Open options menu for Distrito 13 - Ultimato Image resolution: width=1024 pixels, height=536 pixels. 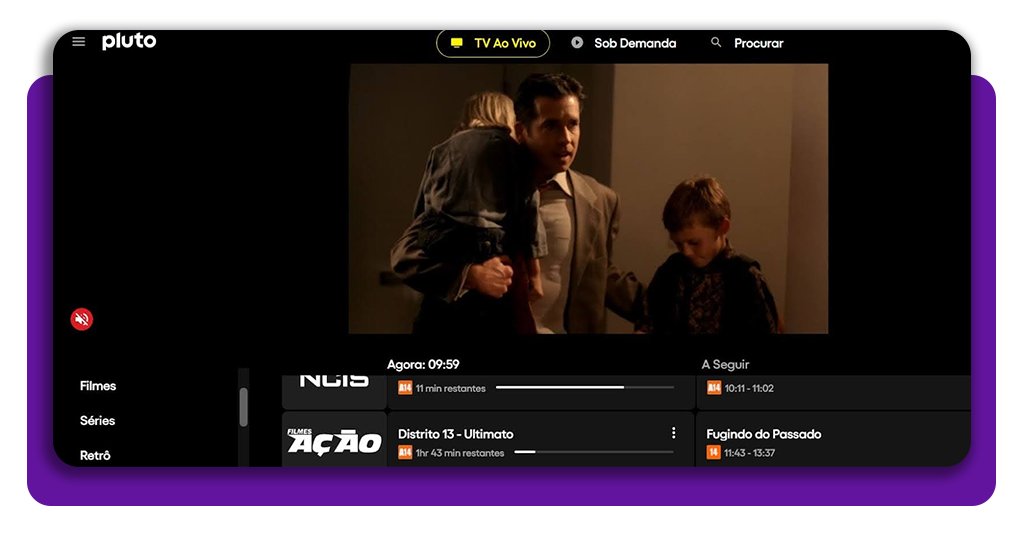(x=673, y=434)
